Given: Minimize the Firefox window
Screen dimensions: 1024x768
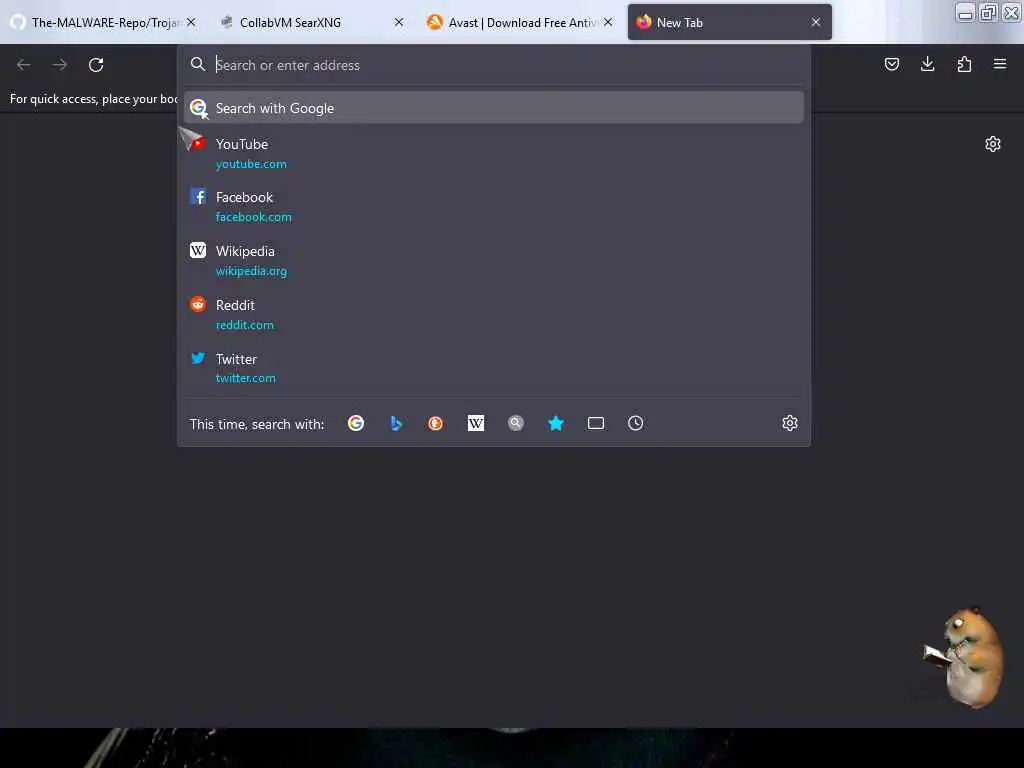Looking at the screenshot, I should (965, 12).
